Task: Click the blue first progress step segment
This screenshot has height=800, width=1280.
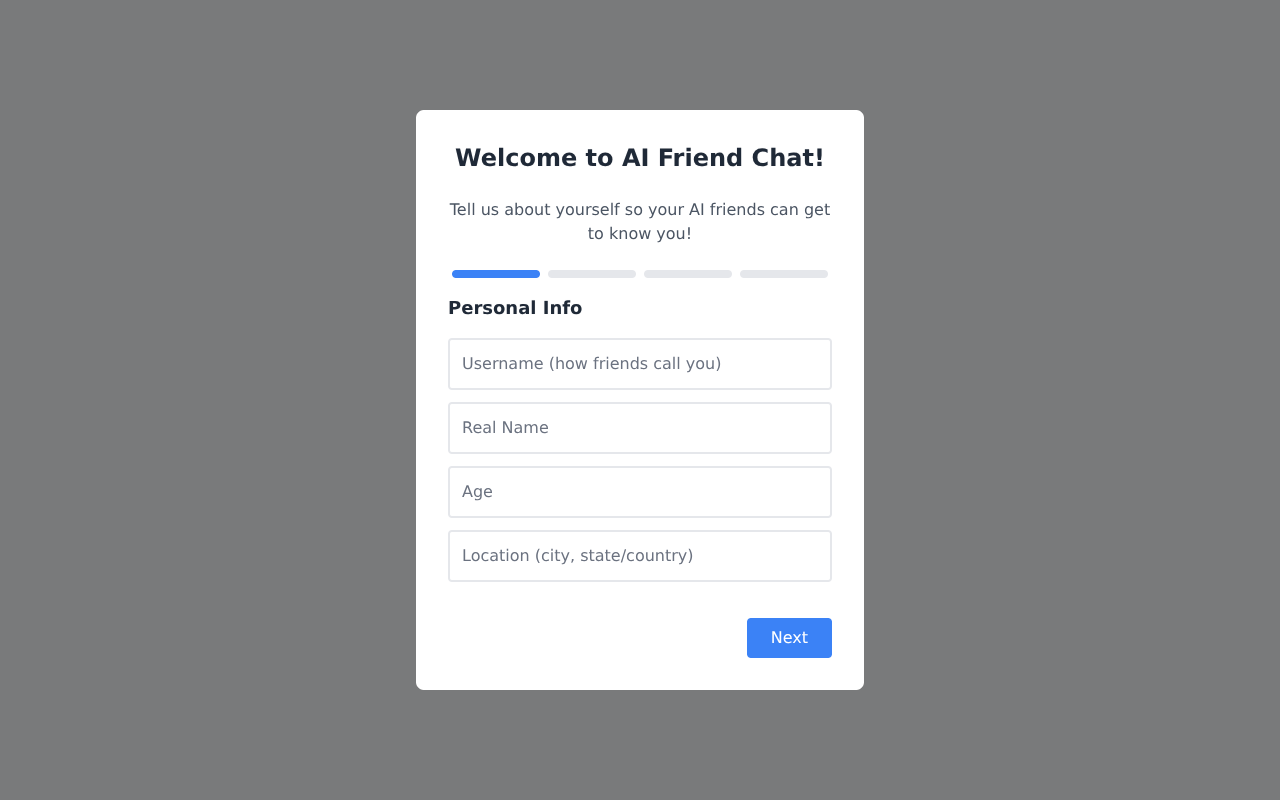Action: tap(496, 274)
